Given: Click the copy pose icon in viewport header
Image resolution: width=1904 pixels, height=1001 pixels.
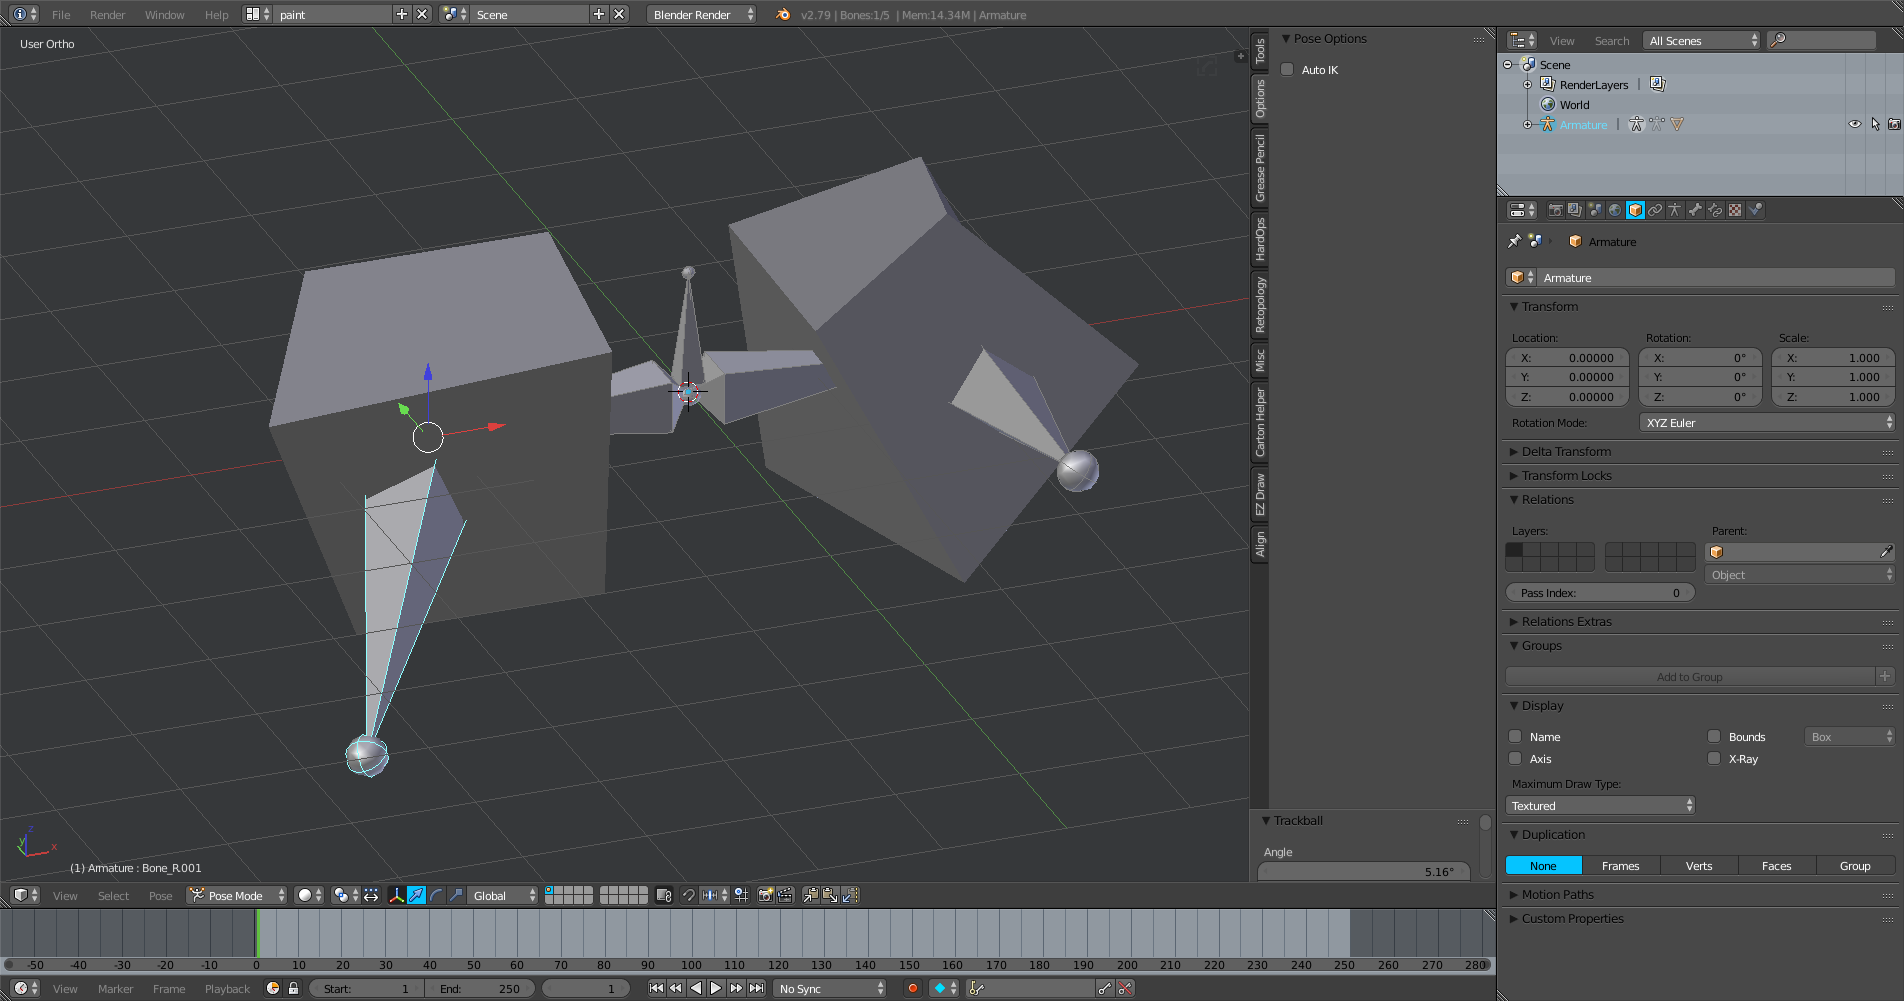Looking at the screenshot, I should point(810,895).
